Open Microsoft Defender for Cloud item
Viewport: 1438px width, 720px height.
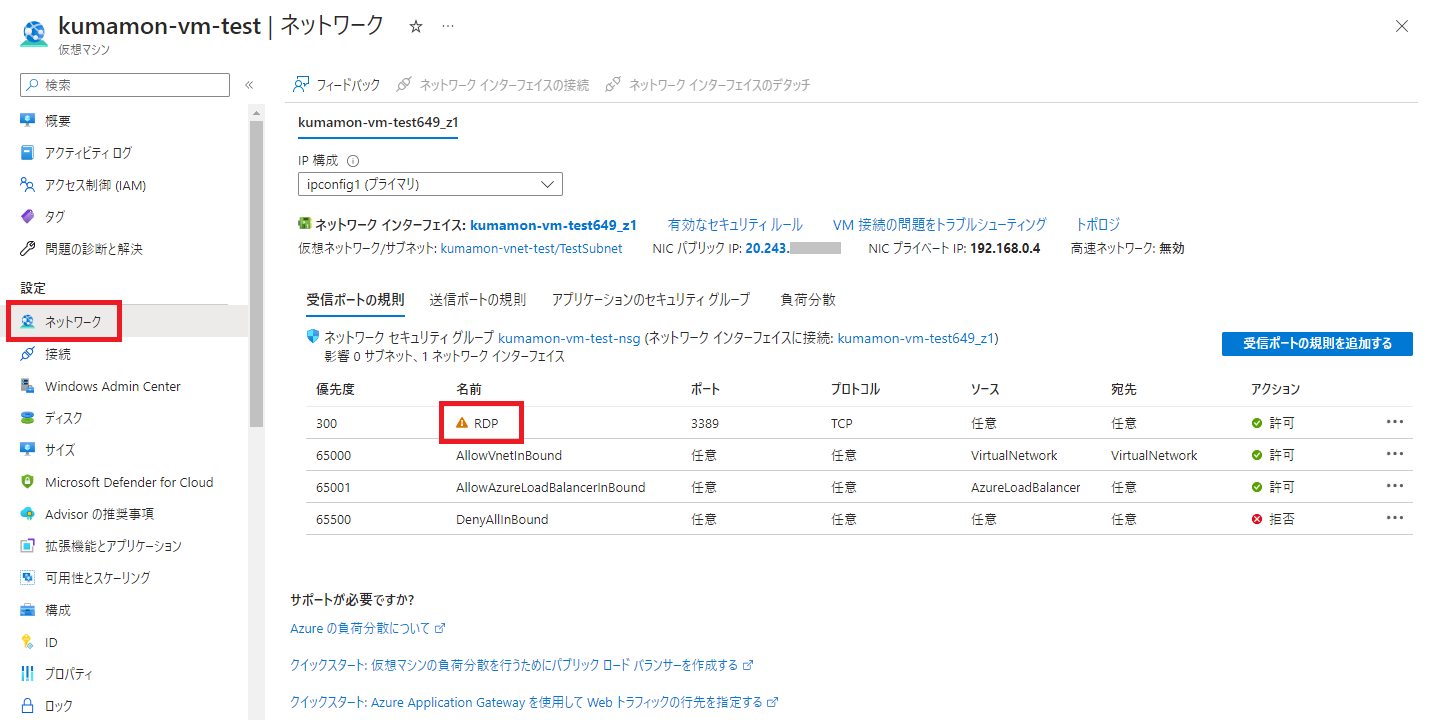(128, 482)
